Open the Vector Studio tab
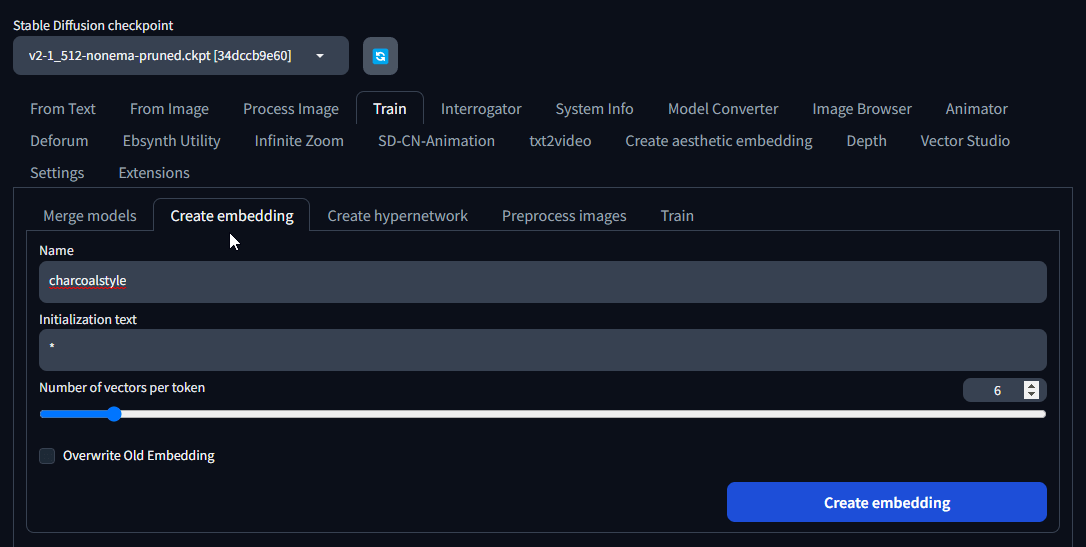 (965, 141)
